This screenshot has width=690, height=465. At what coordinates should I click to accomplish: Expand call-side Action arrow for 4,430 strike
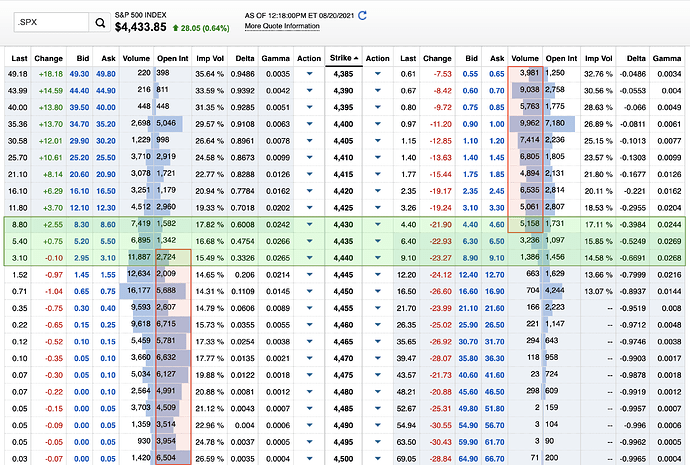pos(309,226)
